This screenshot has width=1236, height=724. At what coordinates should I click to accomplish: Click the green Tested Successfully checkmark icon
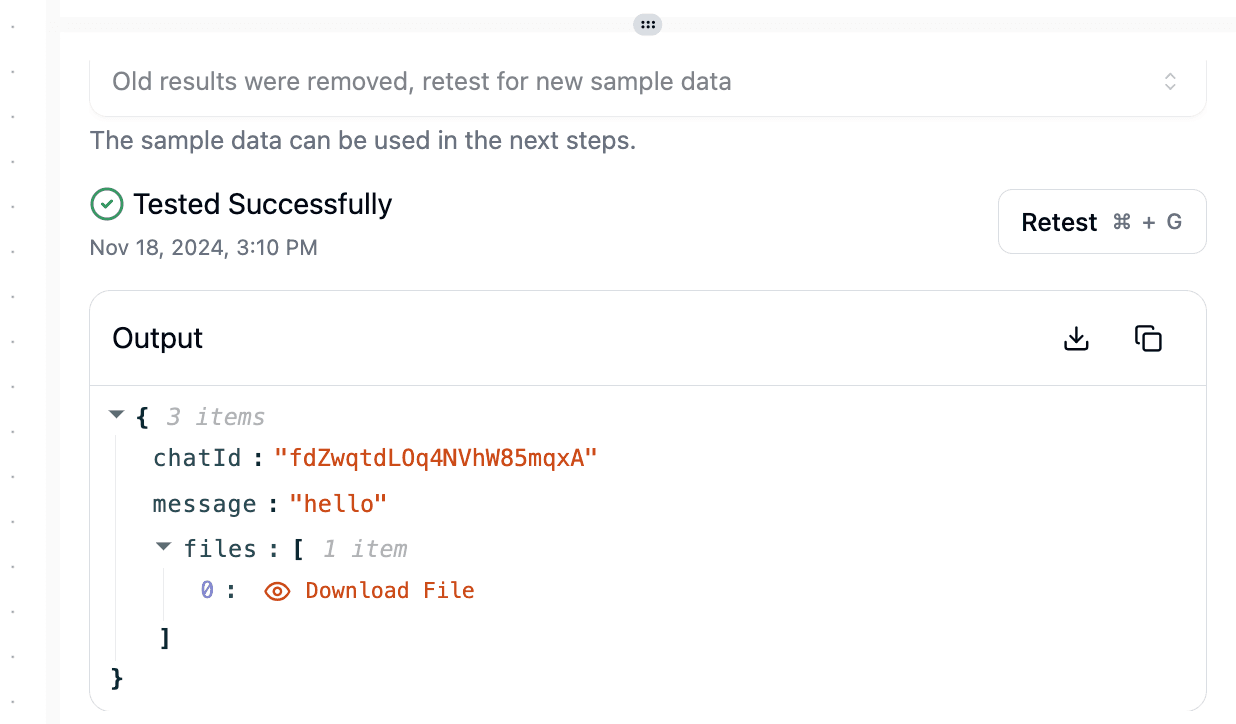click(x=106, y=204)
